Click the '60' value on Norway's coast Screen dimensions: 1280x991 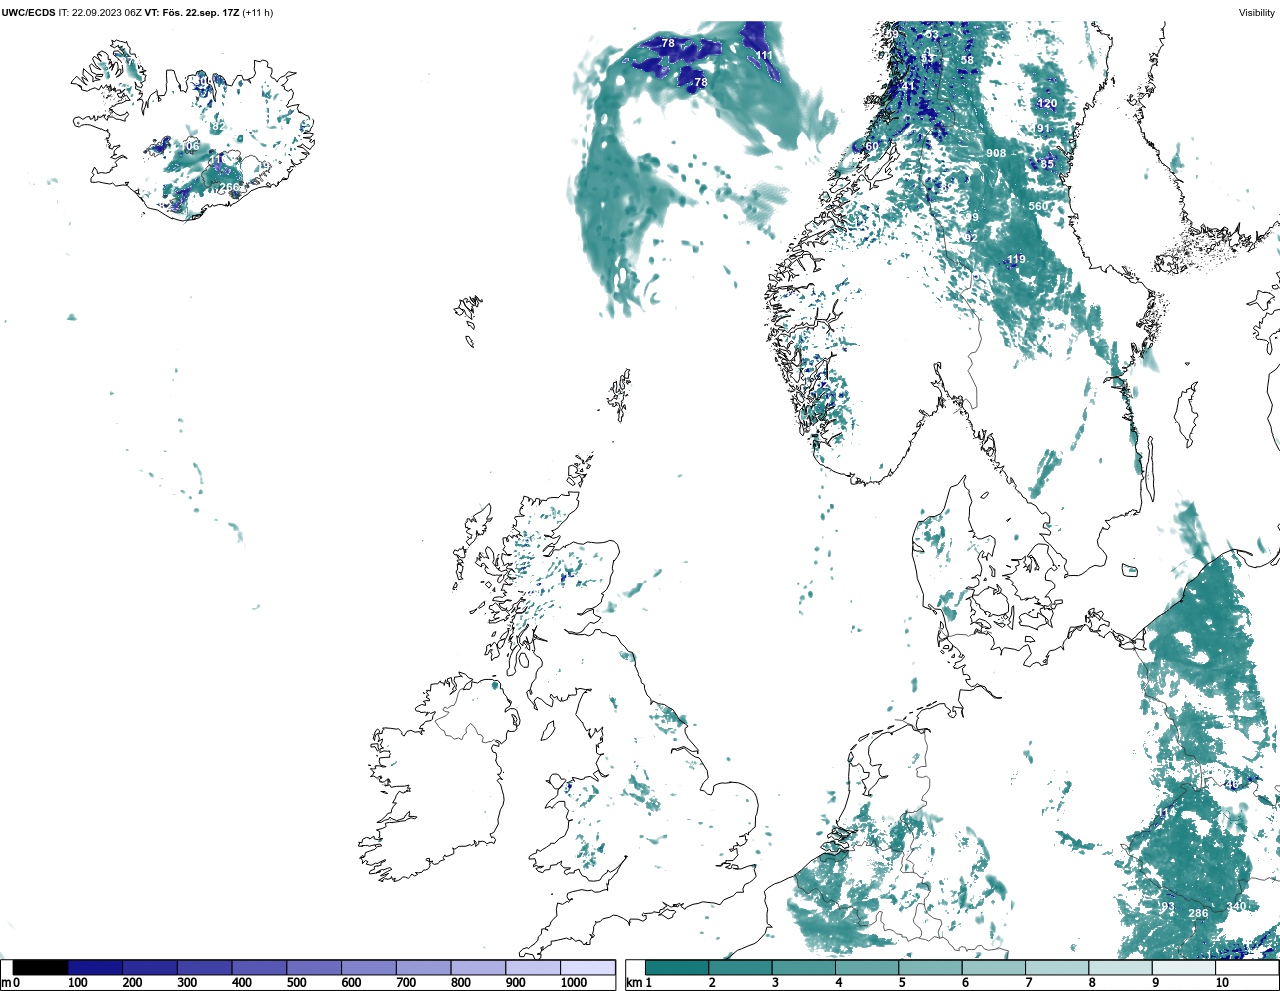872,146
